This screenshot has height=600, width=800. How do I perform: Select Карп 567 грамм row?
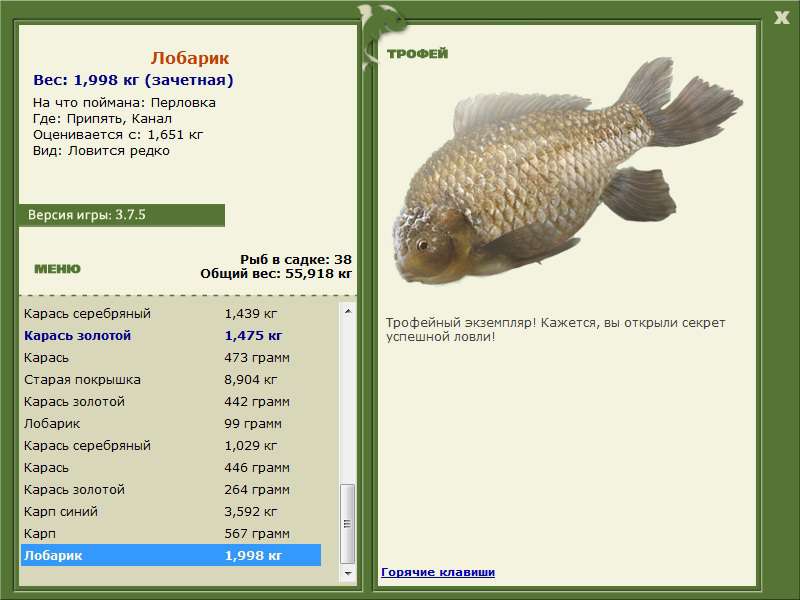[x=171, y=533]
